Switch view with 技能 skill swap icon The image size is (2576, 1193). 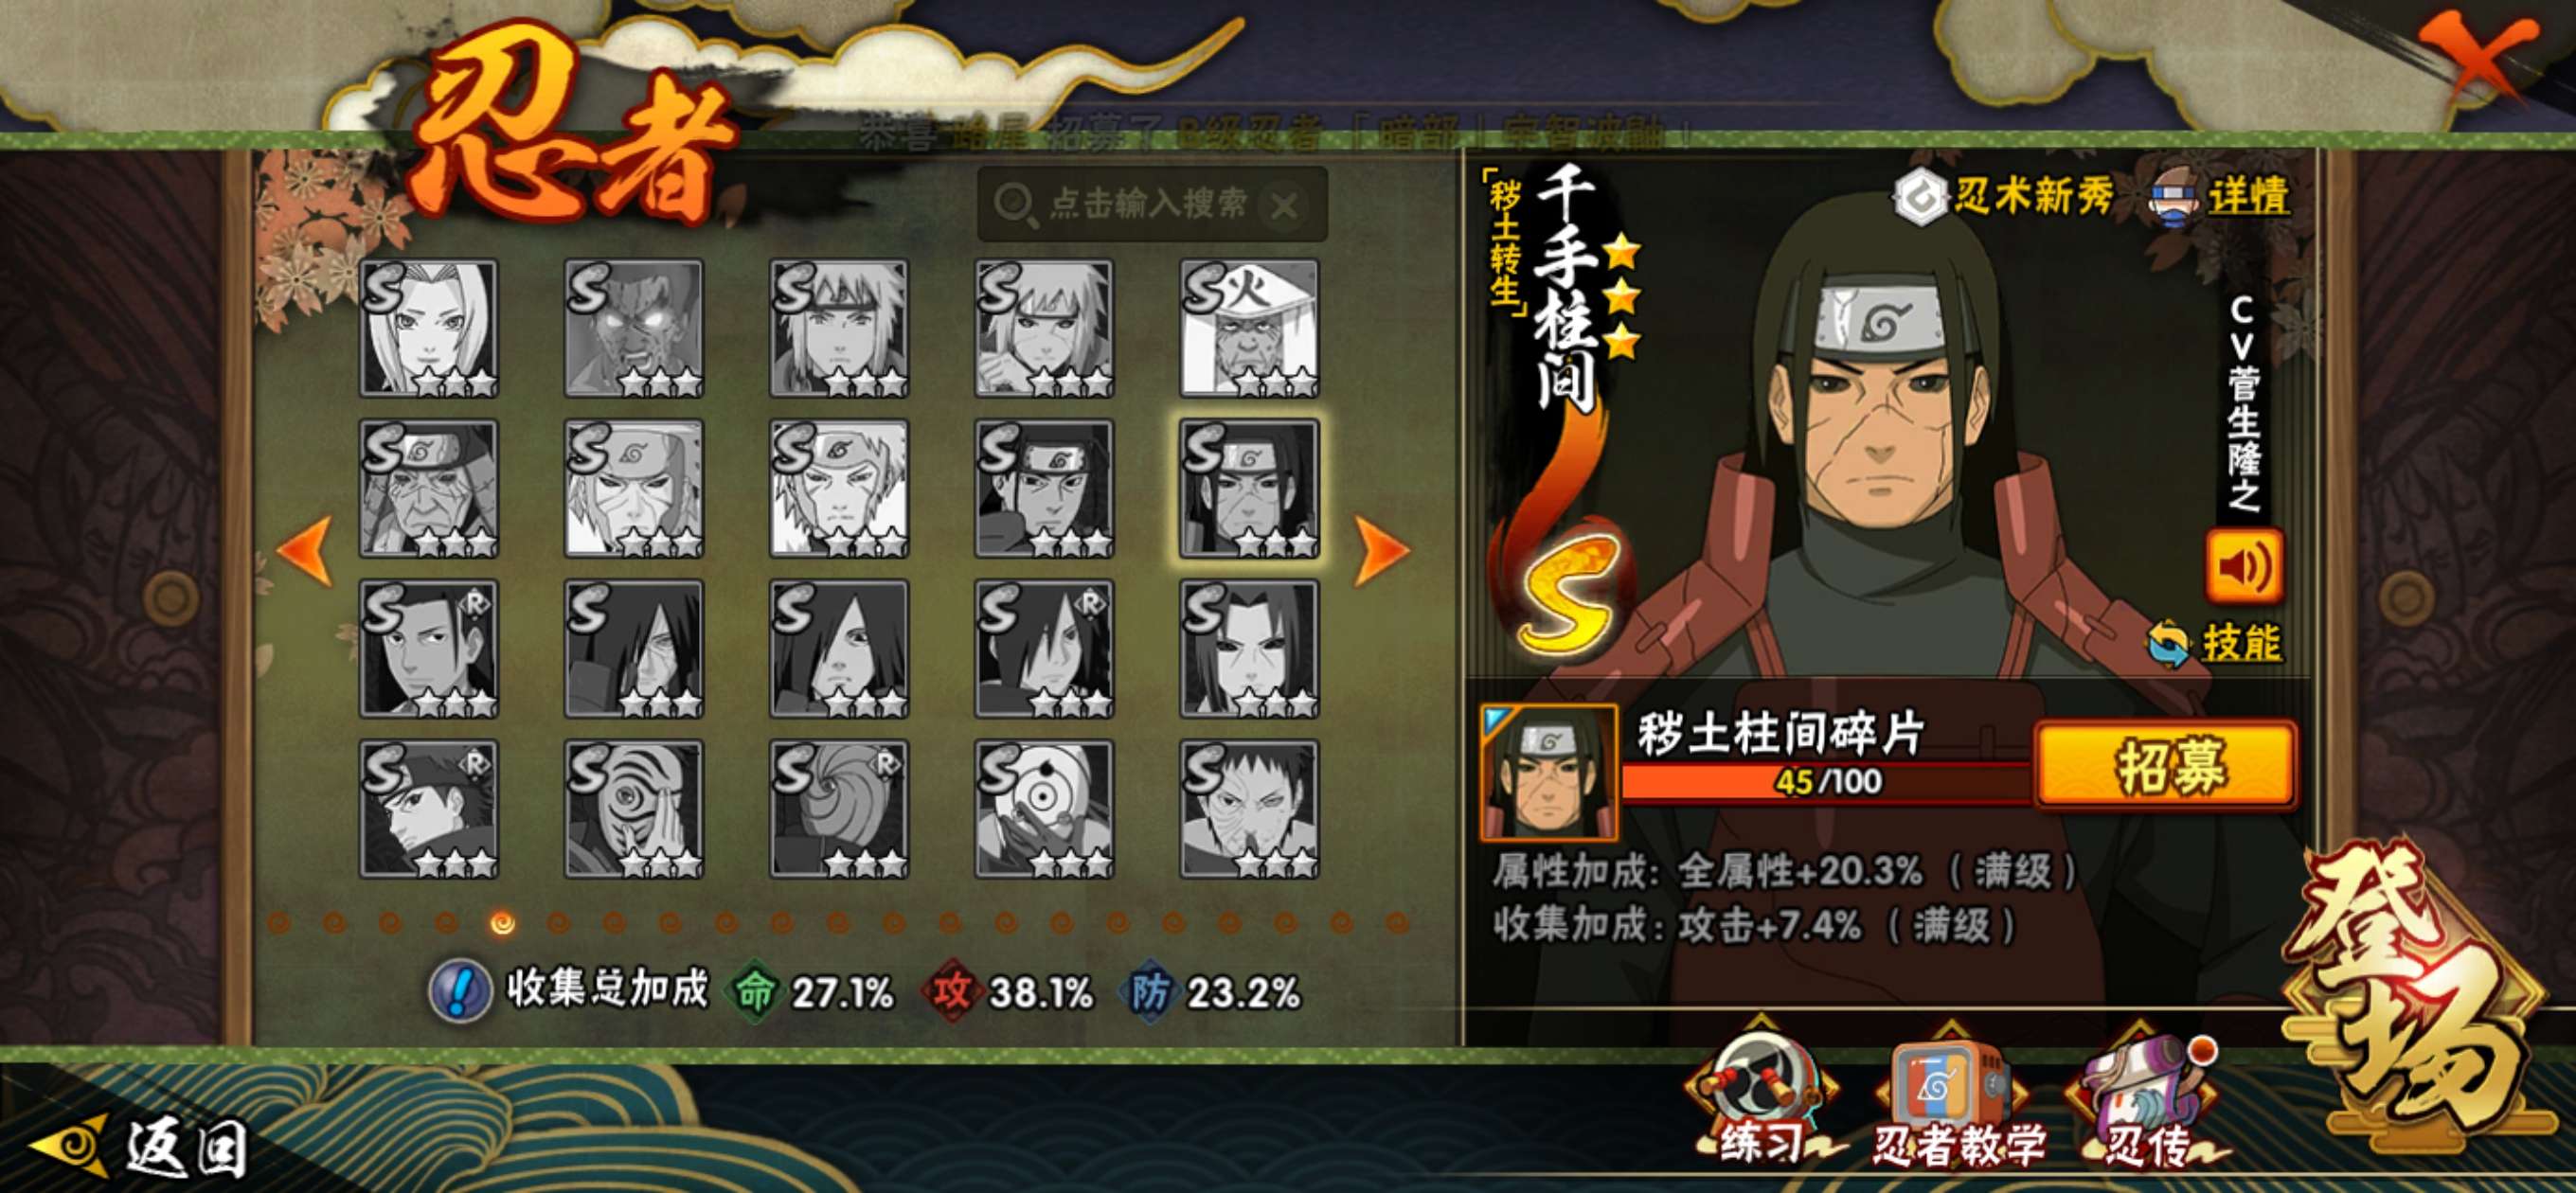coord(2215,642)
